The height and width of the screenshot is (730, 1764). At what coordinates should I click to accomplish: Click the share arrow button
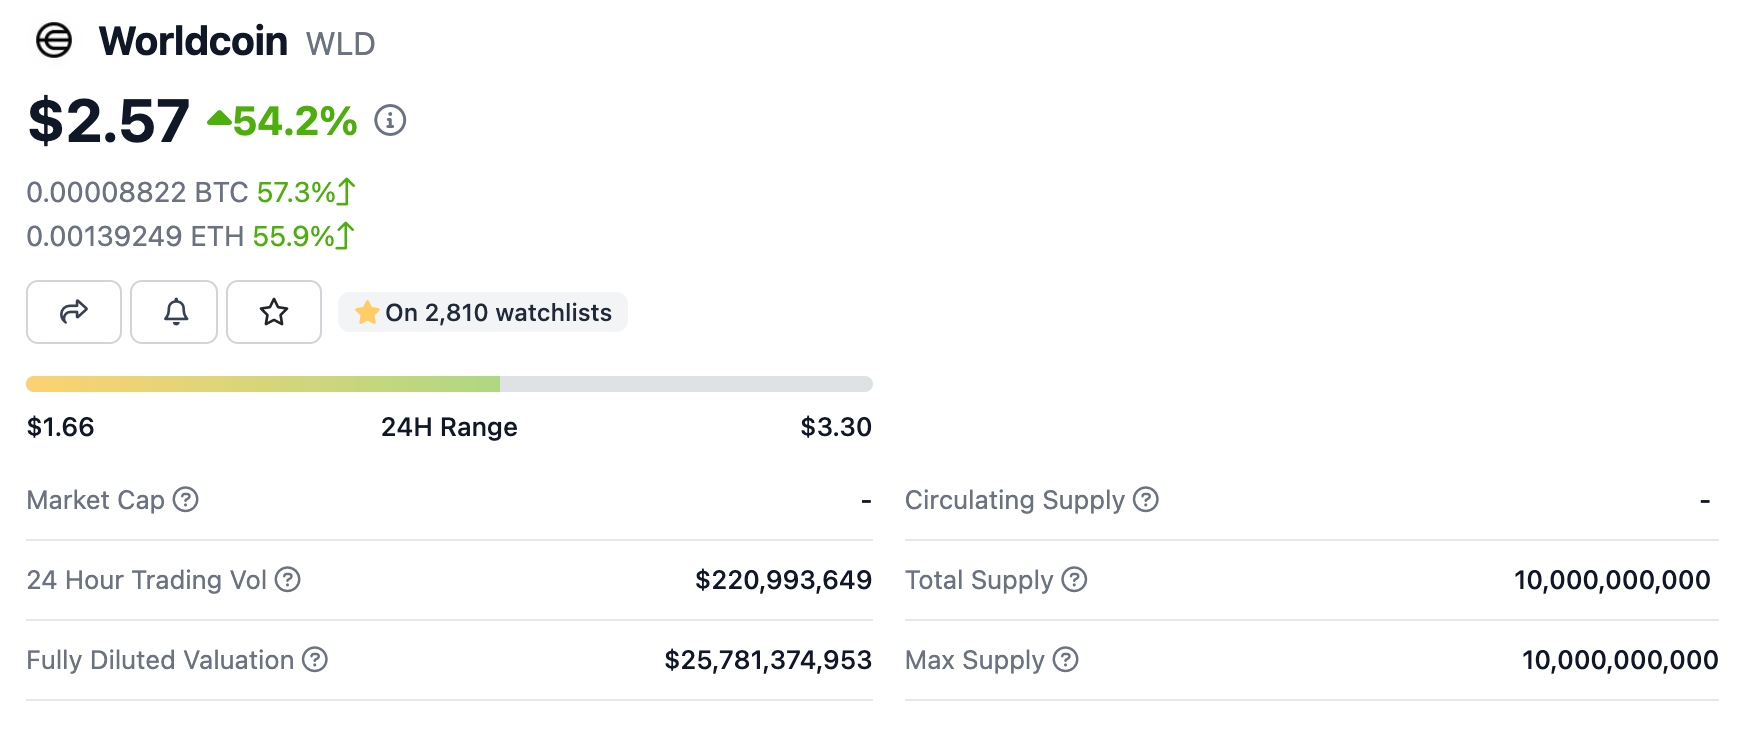coord(74,312)
